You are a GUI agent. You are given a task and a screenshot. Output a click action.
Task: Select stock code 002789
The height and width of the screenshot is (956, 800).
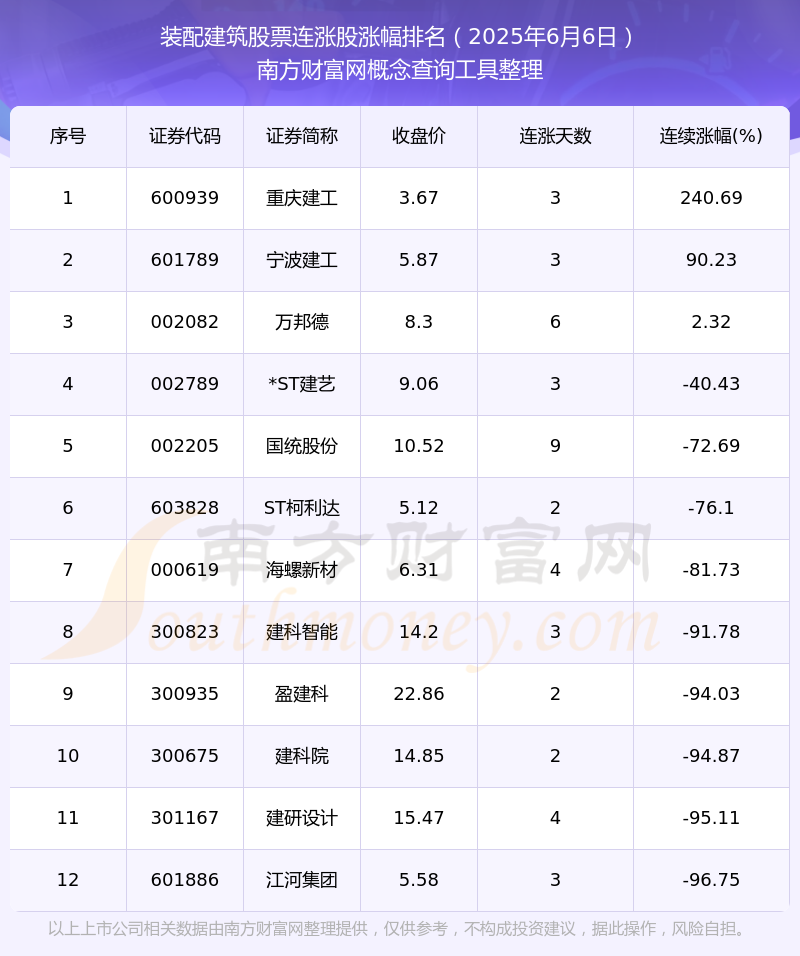(x=185, y=384)
